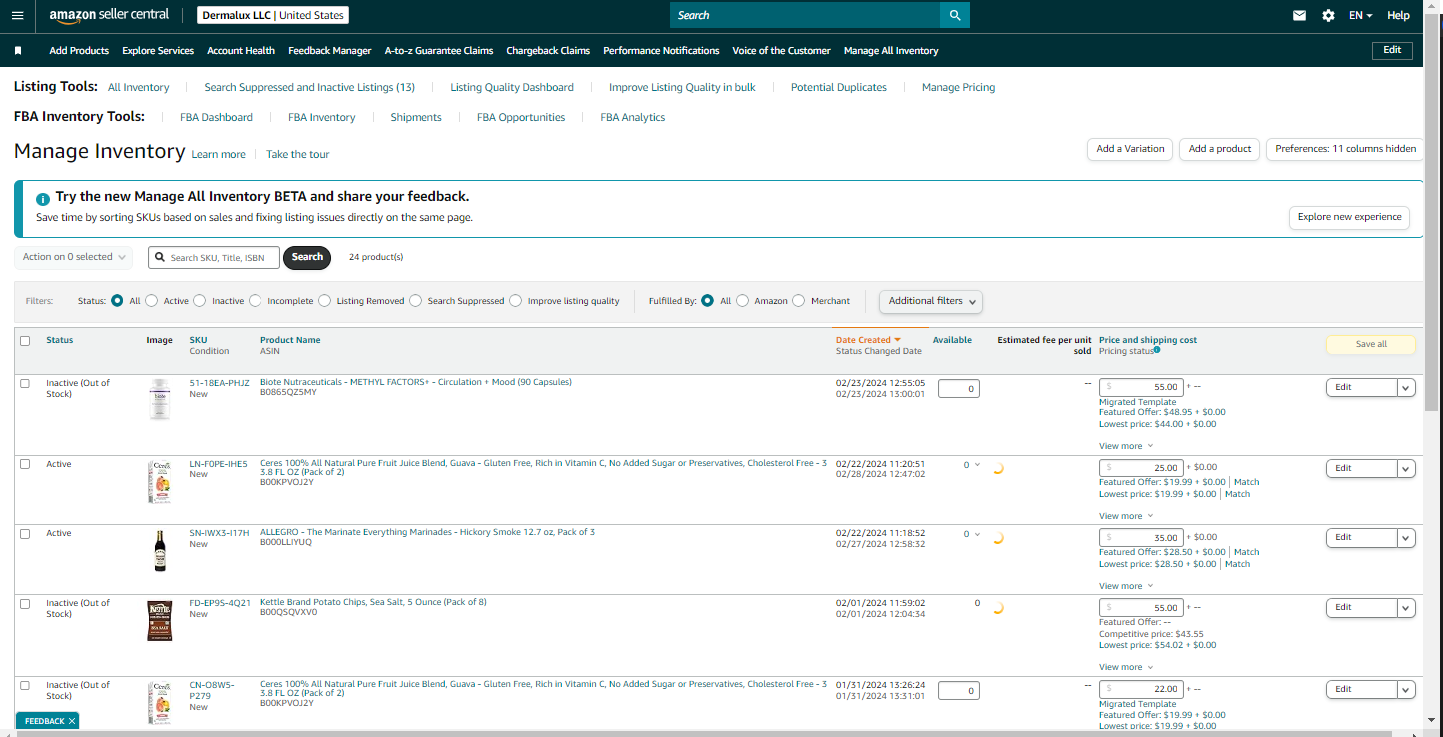Click the Save all button
Viewport: 1443px width, 737px height.
tap(1371, 344)
